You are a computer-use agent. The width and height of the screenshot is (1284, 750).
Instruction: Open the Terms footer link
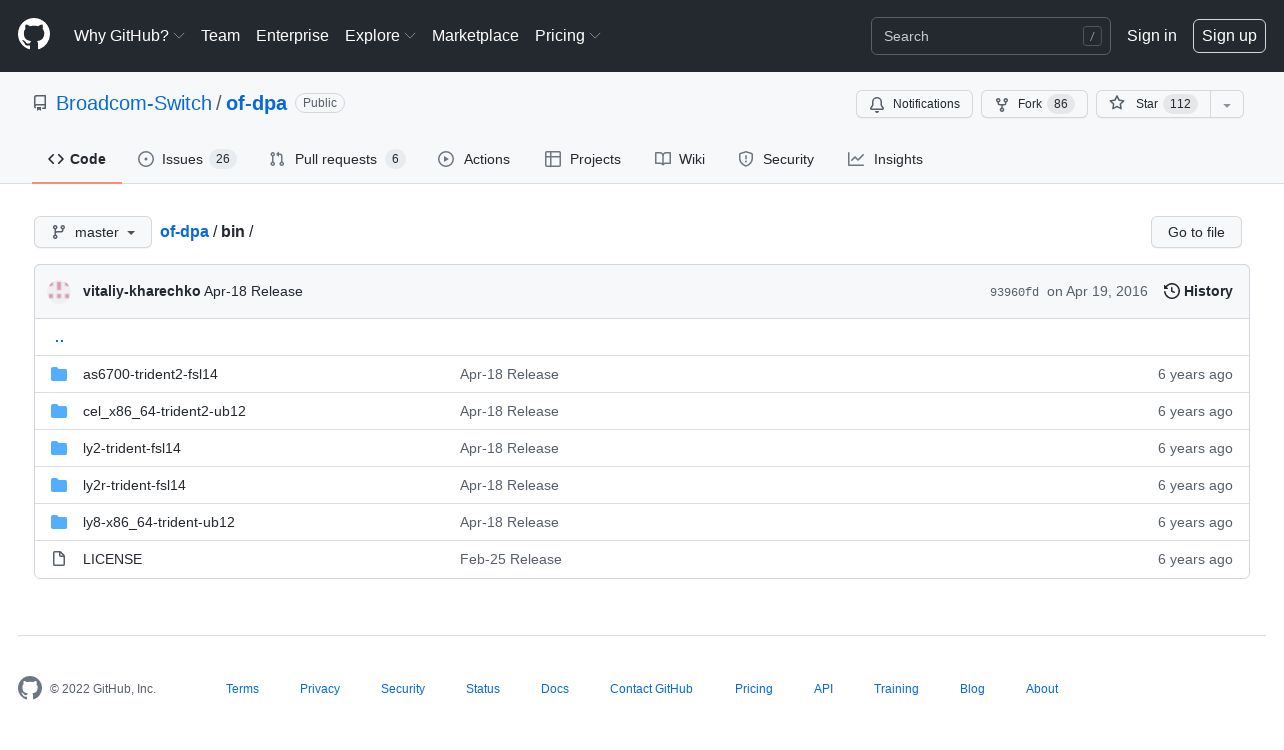click(242, 689)
